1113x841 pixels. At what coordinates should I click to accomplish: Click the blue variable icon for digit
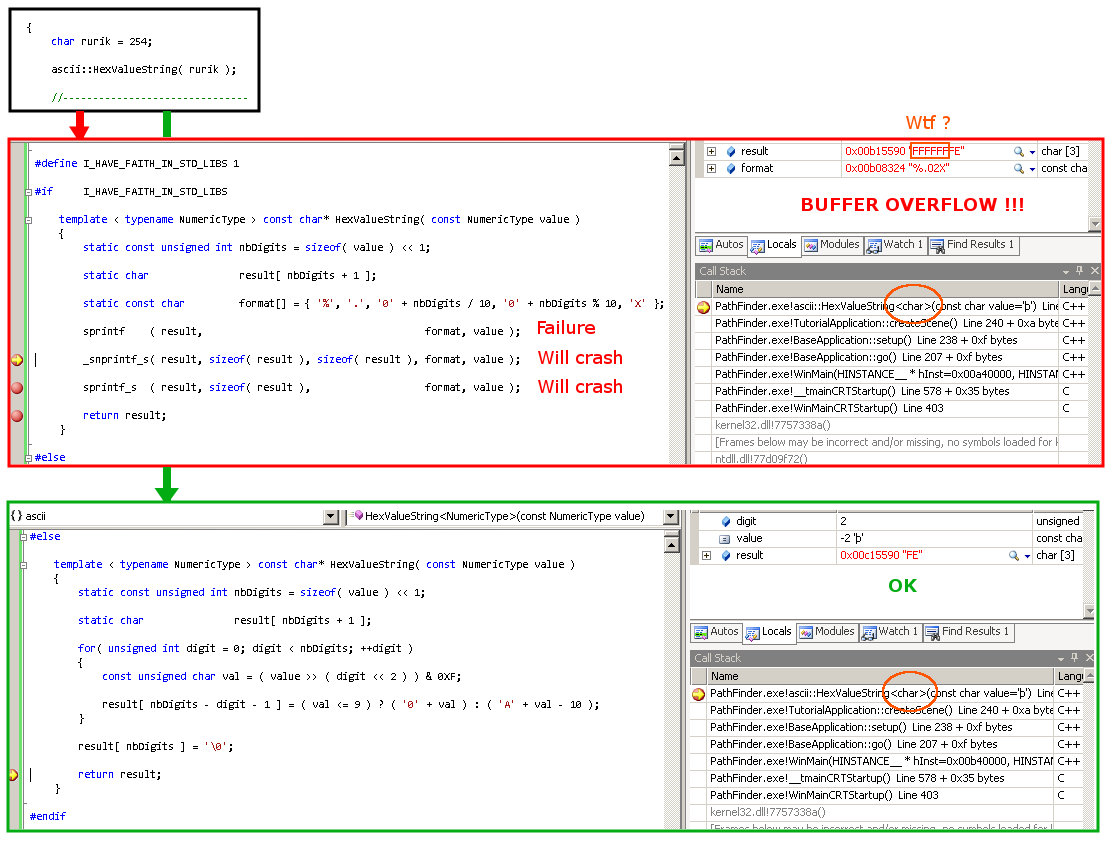pos(726,522)
